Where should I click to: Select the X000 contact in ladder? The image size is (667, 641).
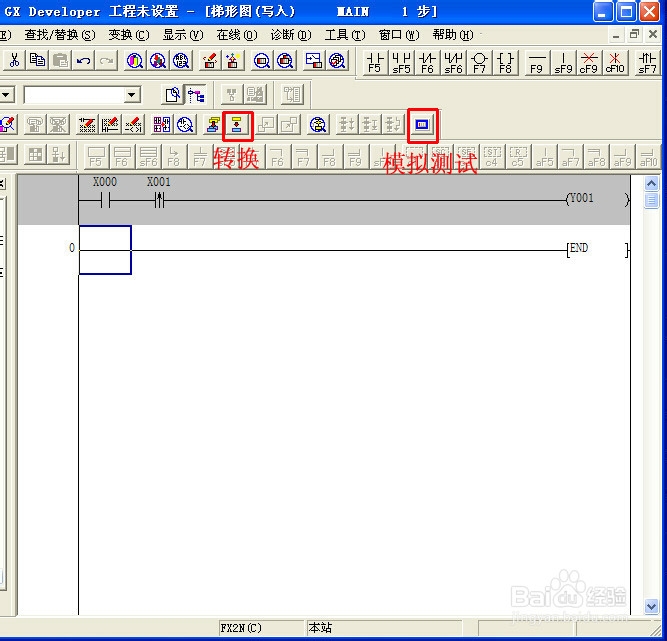tap(105, 199)
